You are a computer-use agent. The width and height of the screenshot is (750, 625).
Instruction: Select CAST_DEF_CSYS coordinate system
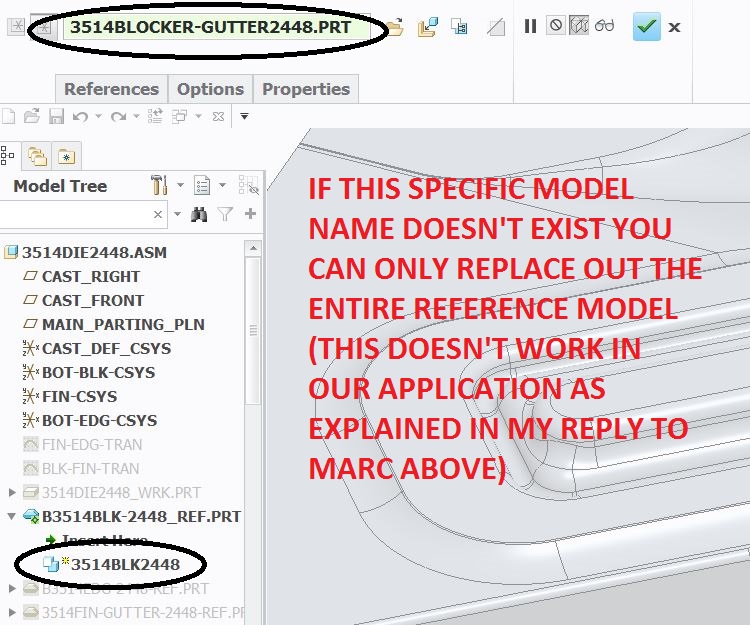[x=106, y=348]
